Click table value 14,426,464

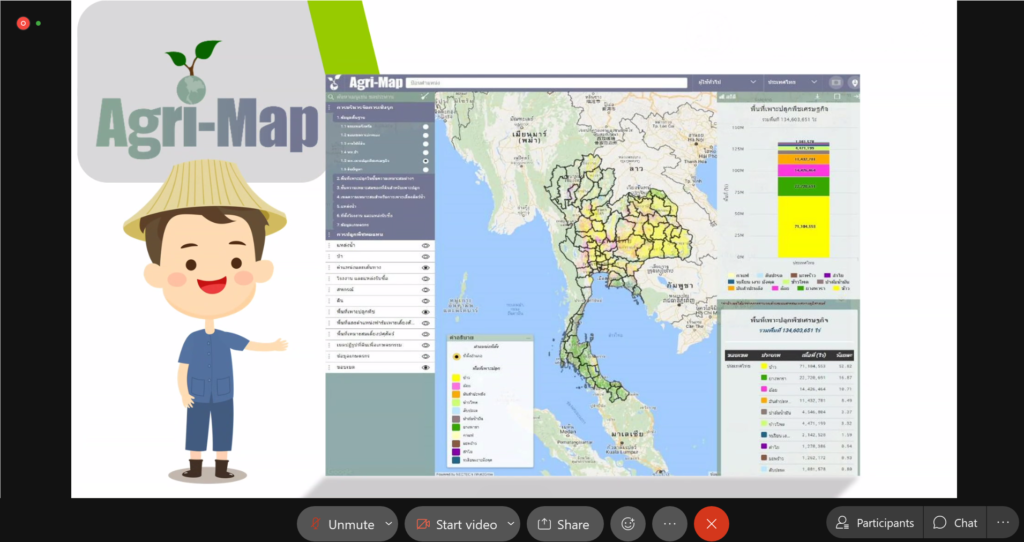[812, 389]
